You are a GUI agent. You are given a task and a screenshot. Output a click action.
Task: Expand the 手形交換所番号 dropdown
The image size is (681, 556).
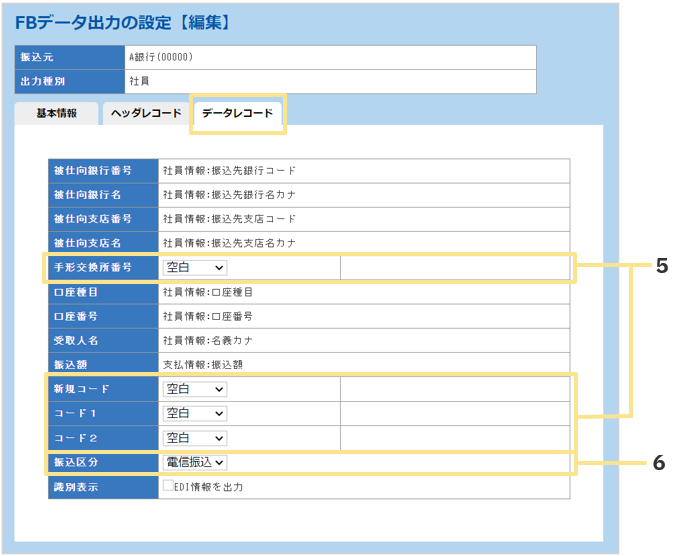click(195, 268)
